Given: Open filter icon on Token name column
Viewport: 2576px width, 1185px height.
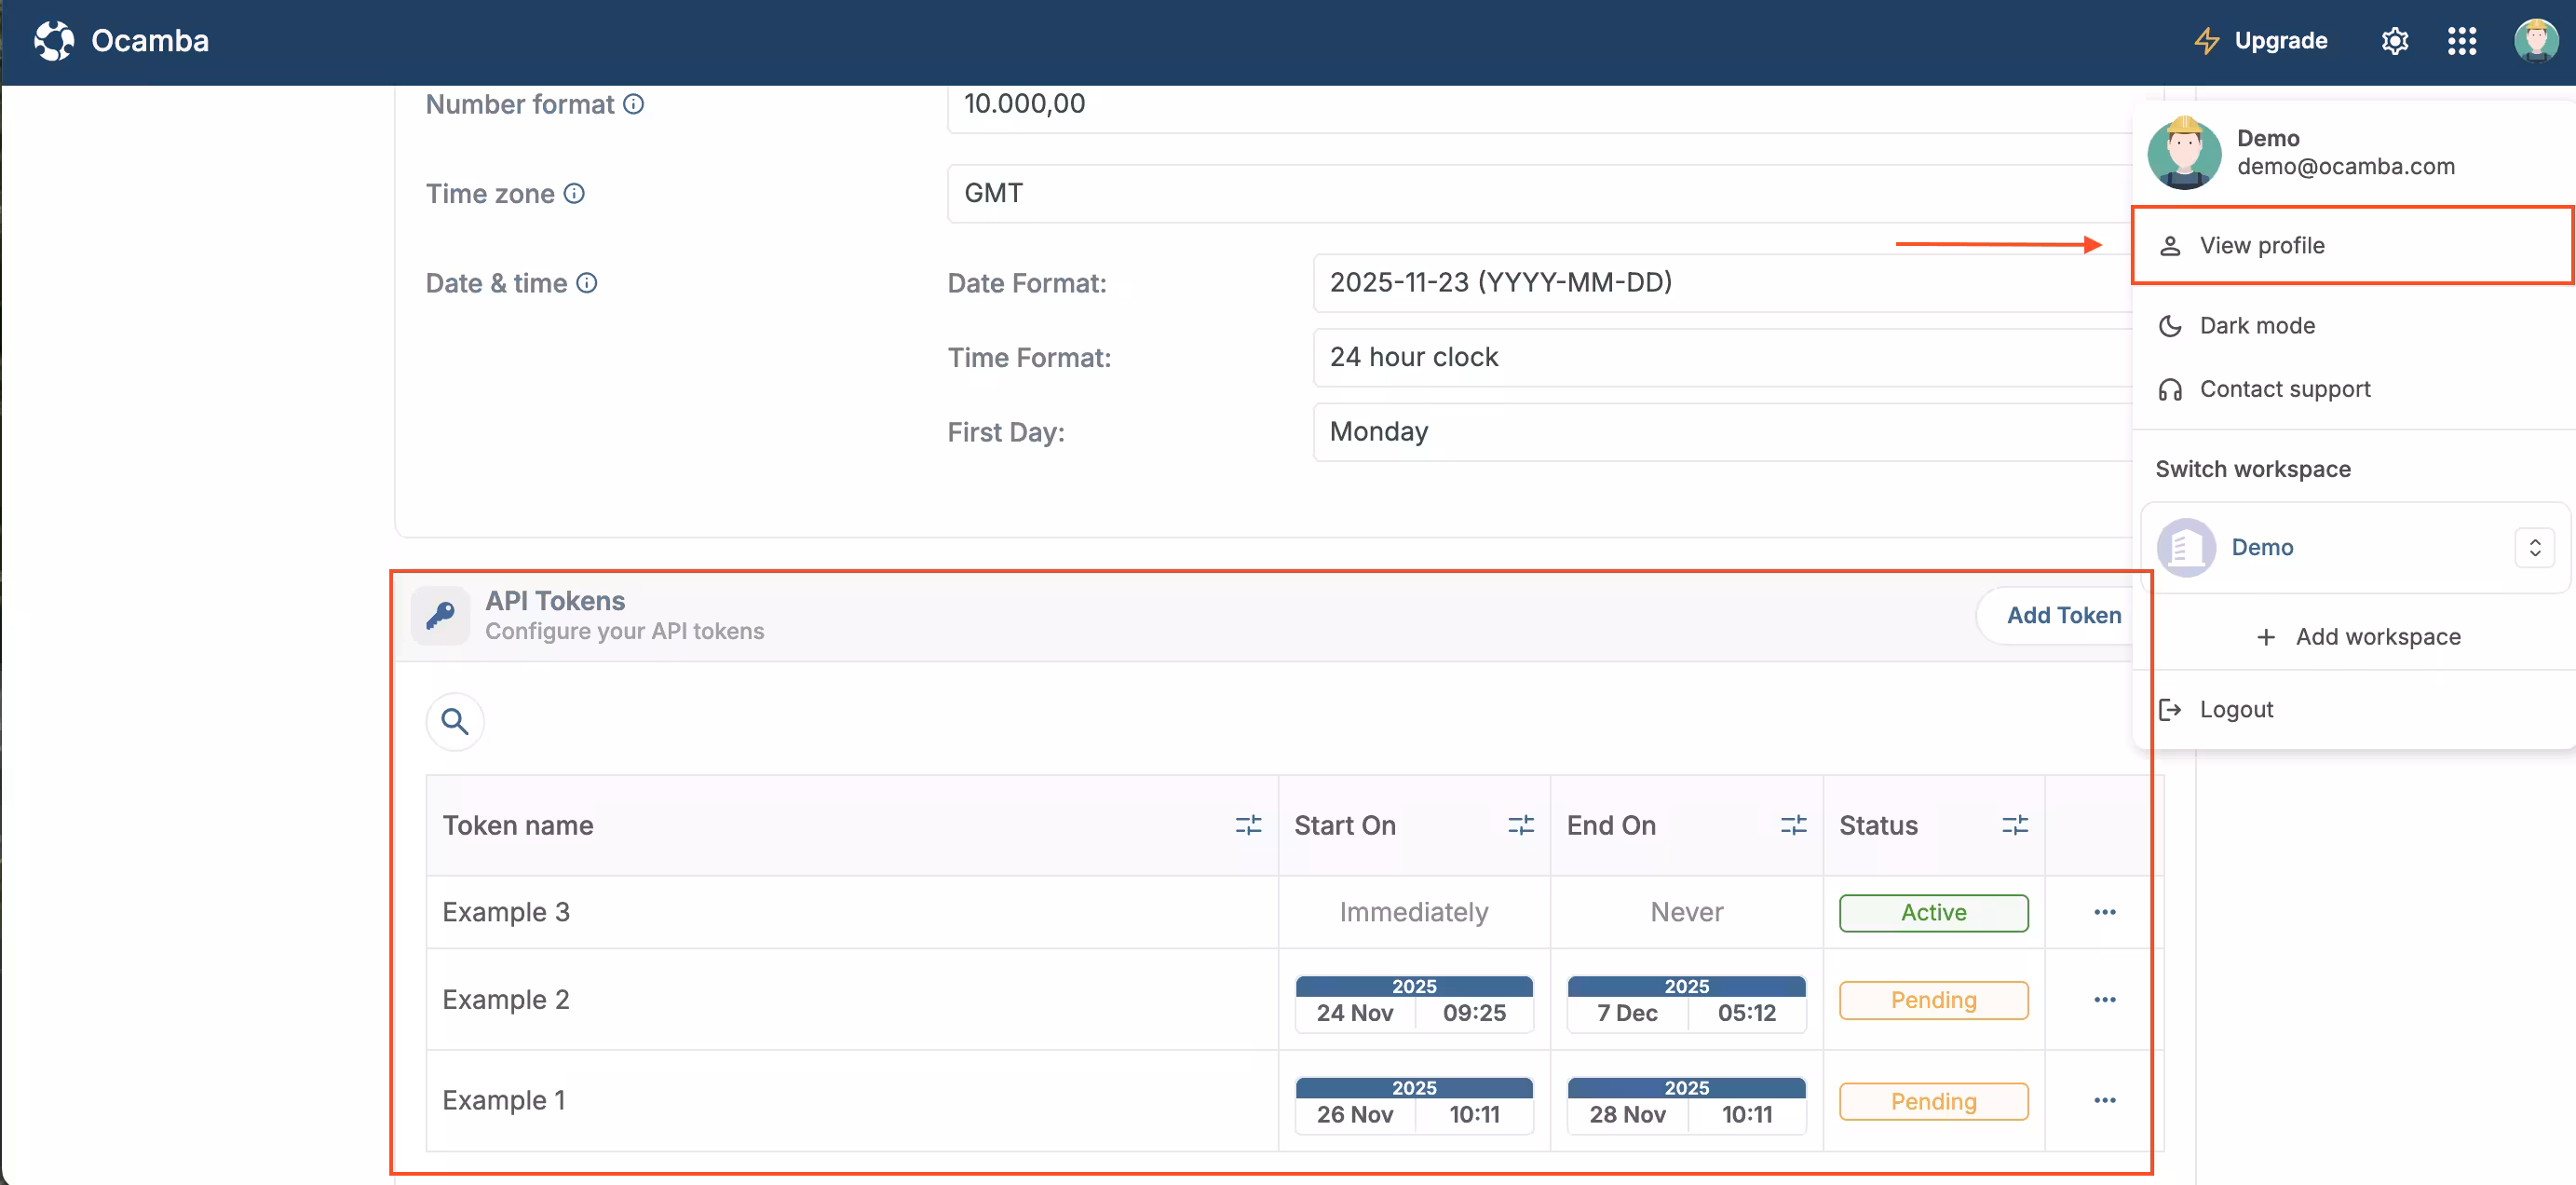Looking at the screenshot, I should pos(1247,825).
